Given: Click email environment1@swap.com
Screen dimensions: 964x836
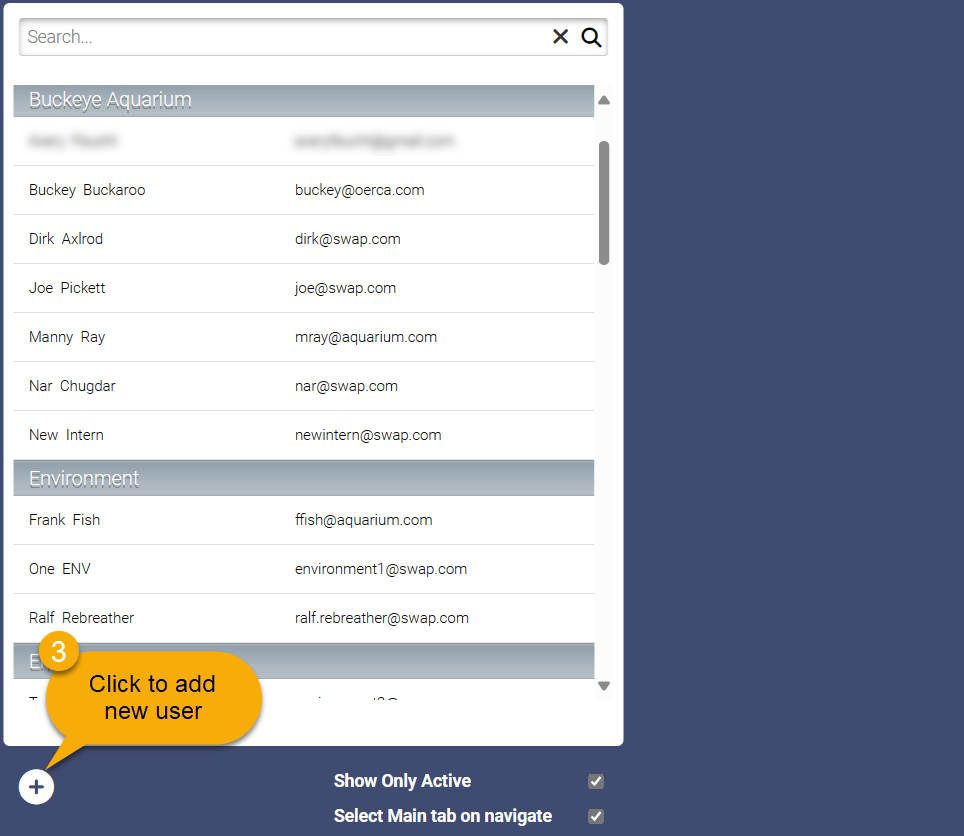Looking at the screenshot, I should pyautogui.click(x=381, y=569).
